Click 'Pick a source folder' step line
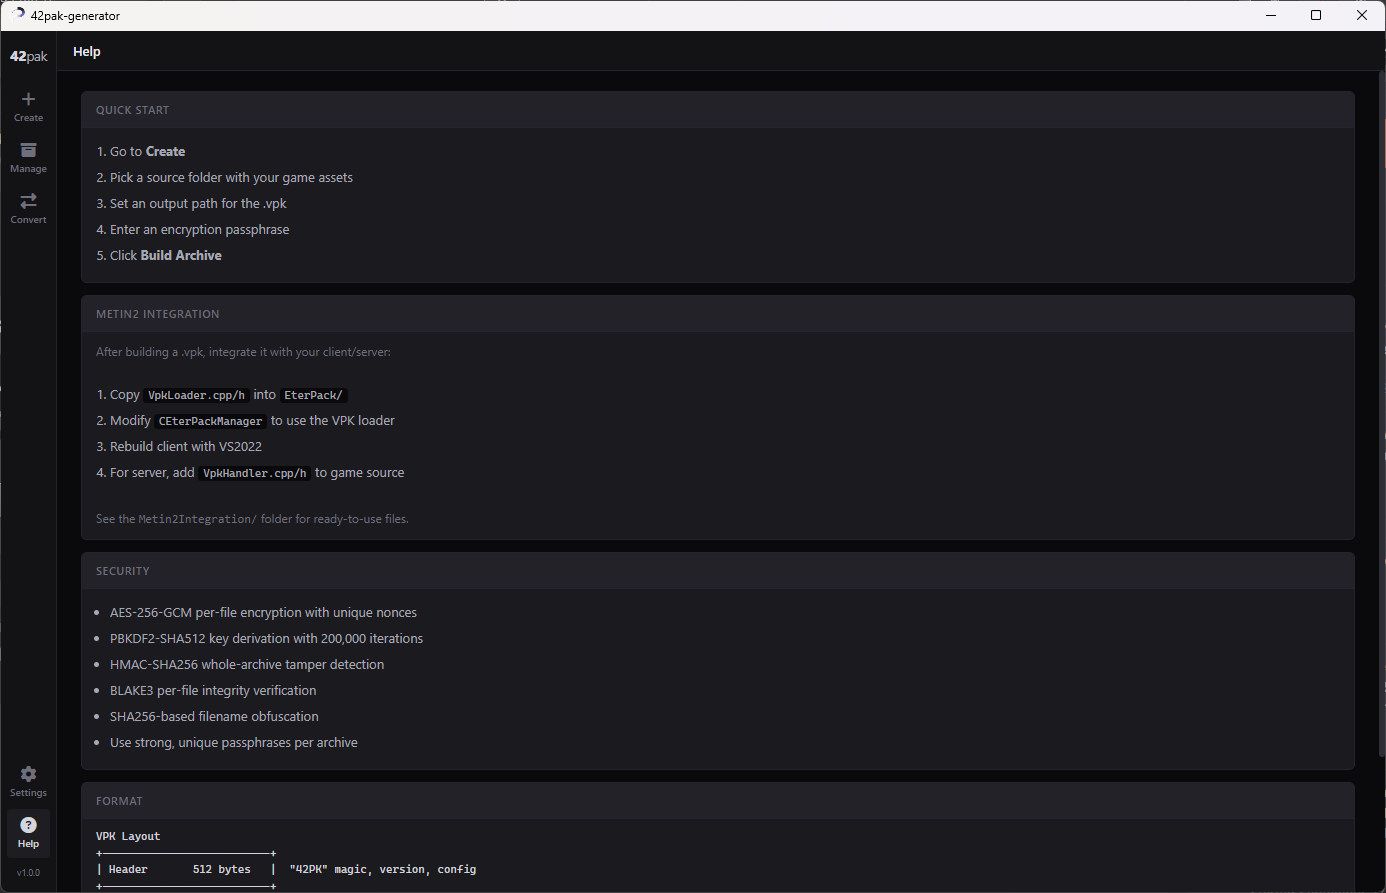This screenshot has width=1386, height=893. [x=225, y=178]
